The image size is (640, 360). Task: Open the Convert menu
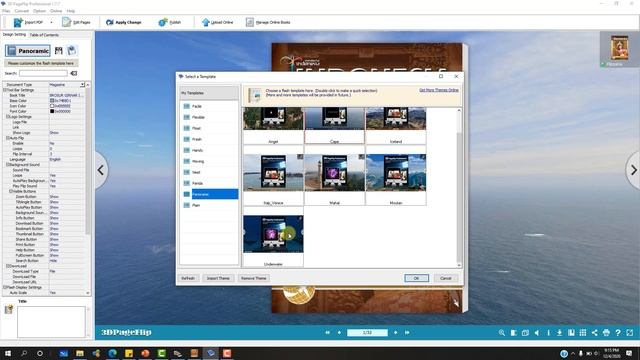[x=22, y=11]
